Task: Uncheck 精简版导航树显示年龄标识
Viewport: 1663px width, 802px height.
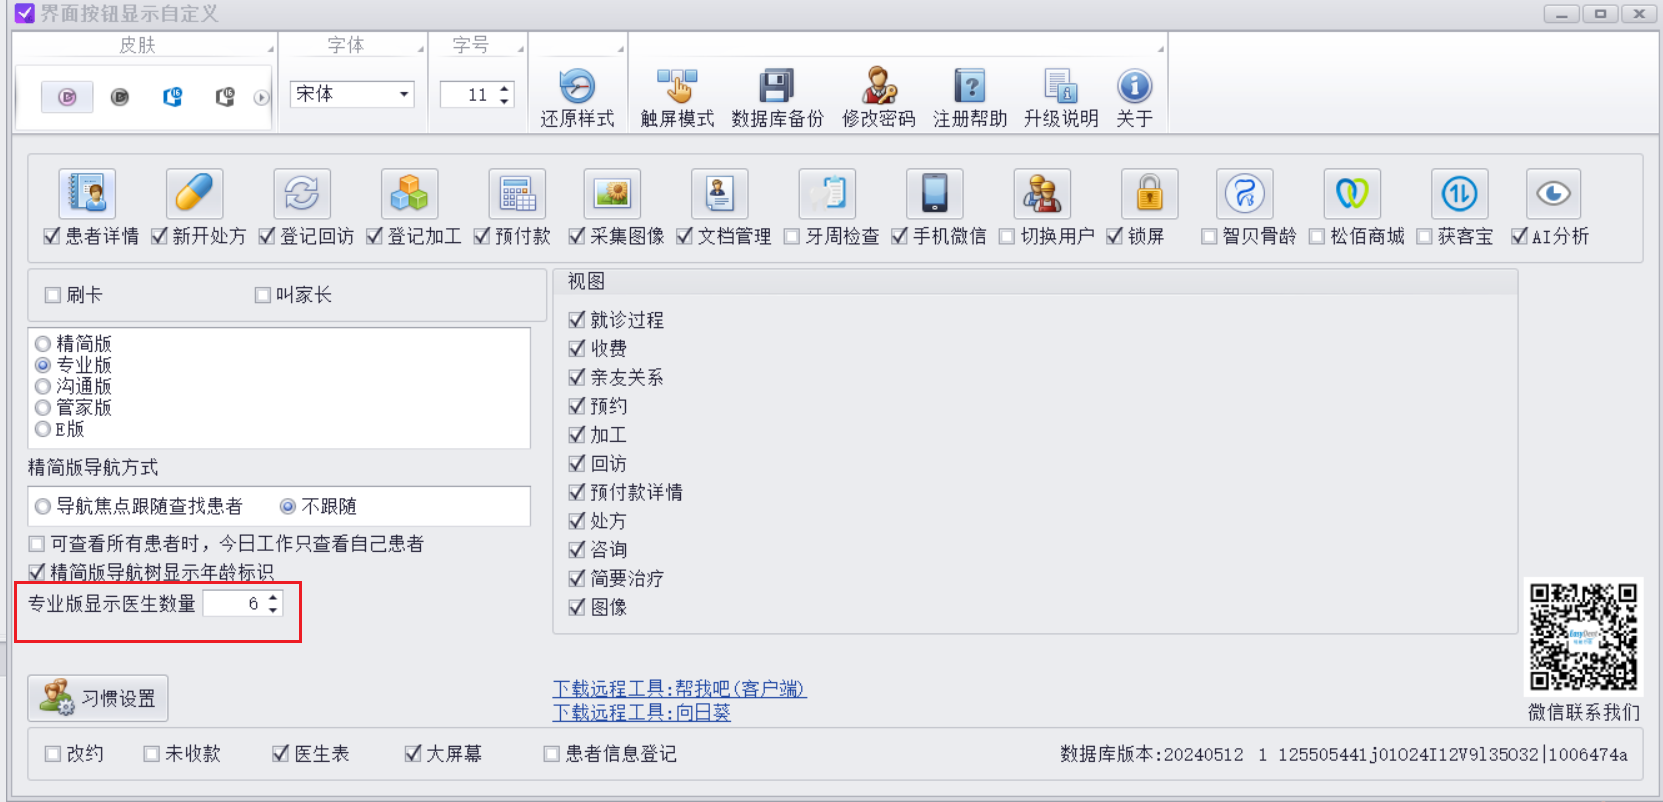Action: click(37, 572)
